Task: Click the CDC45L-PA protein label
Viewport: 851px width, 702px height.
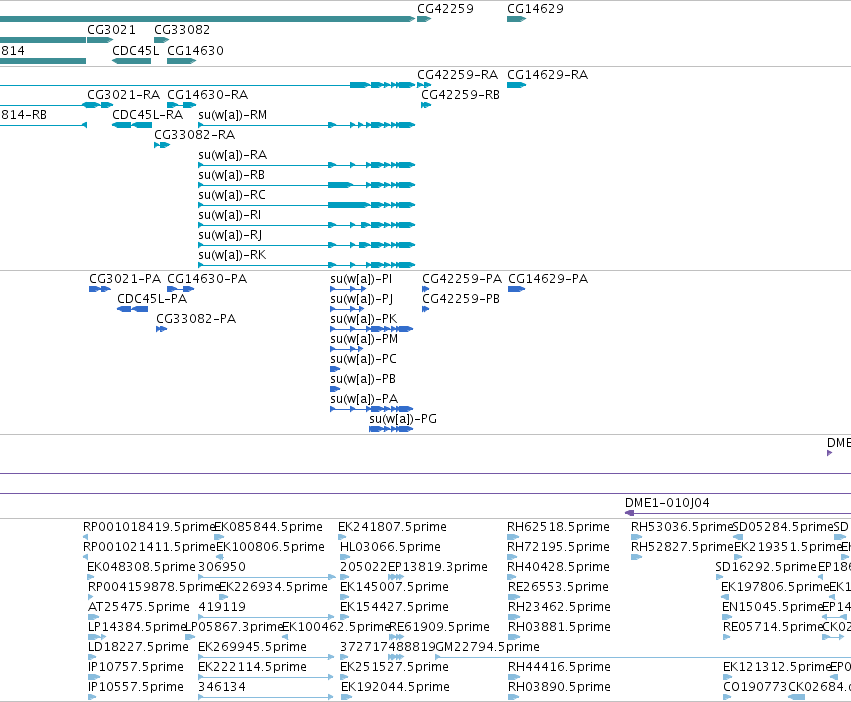Action: tap(152, 299)
